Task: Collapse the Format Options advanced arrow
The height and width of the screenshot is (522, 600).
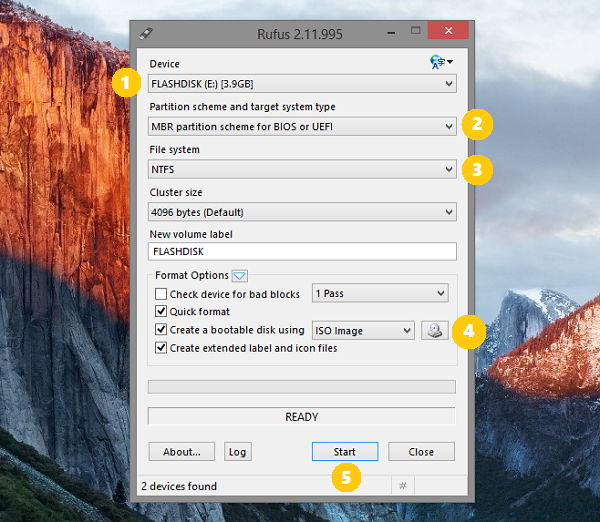Action: (240, 276)
